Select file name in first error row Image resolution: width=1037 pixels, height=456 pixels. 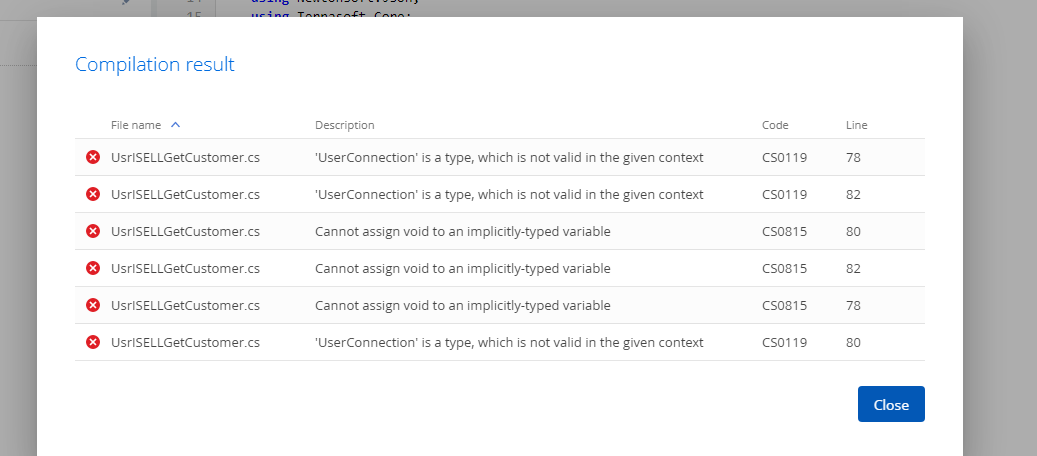coord(185,158)
